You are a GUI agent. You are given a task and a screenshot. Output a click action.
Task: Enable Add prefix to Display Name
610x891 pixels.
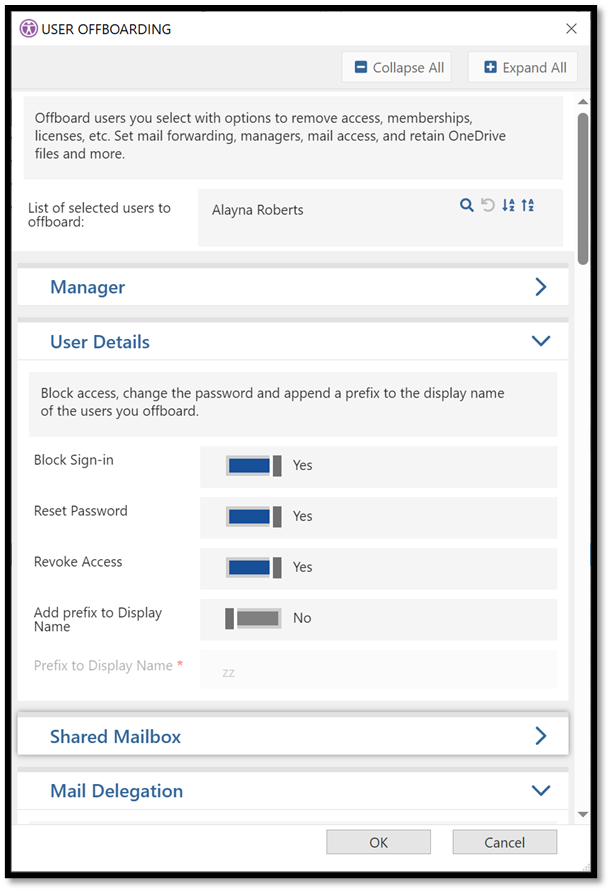click(x=254, y=619)
